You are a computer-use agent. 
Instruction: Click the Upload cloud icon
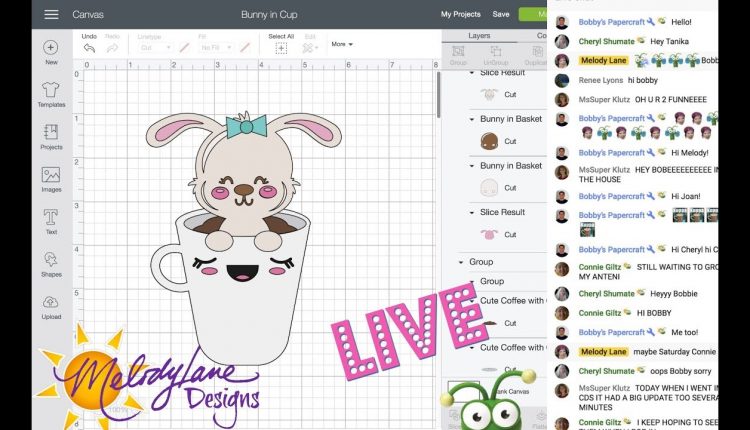click(x=51, y=302)
